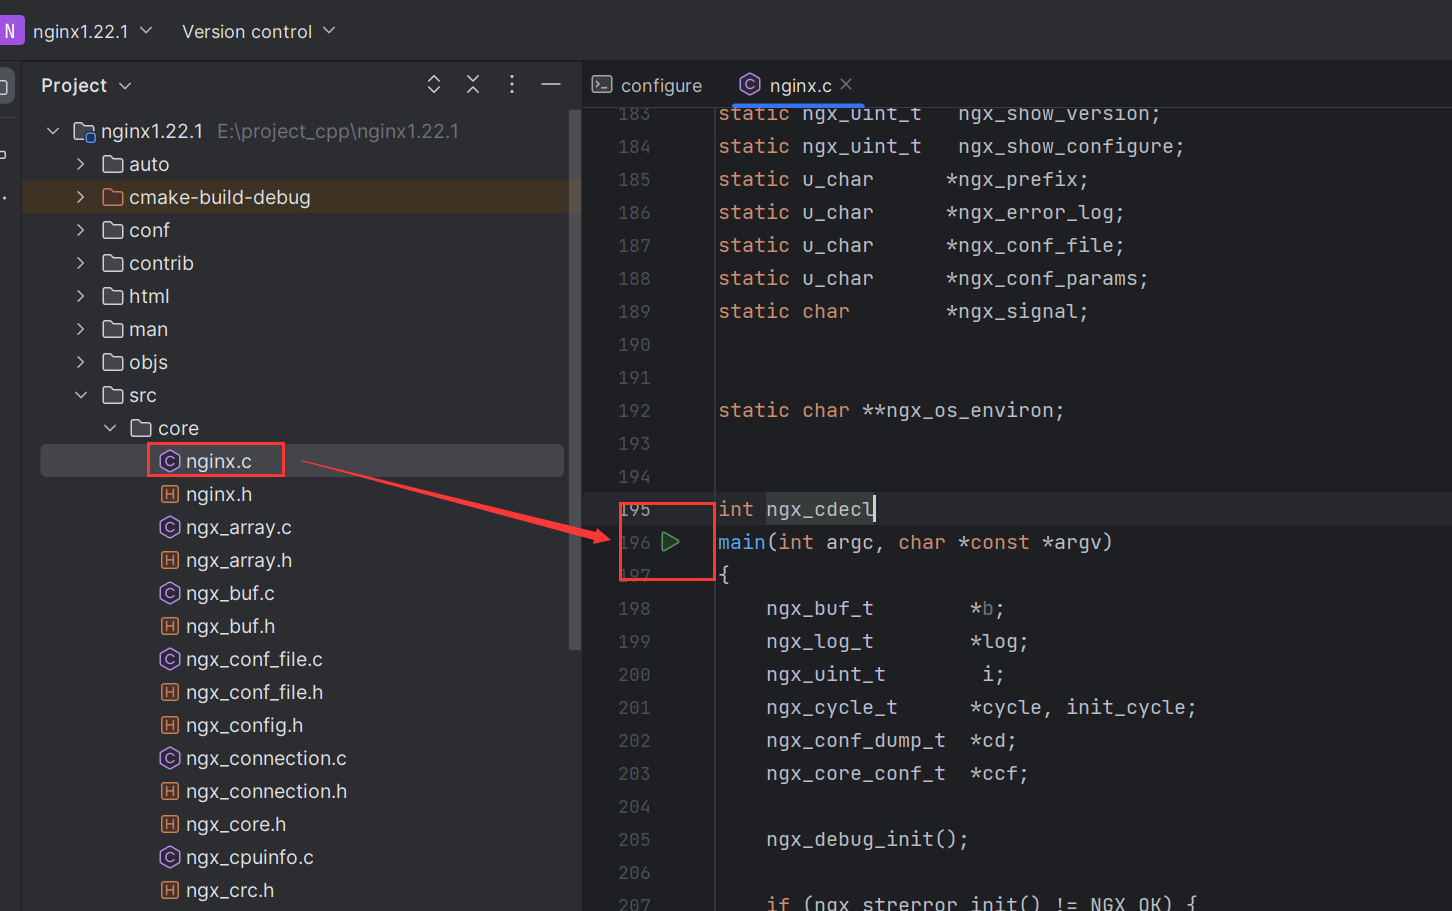Open ngx_crc.h file
This screenshot has height=911, width=1452.
point(230,890)
